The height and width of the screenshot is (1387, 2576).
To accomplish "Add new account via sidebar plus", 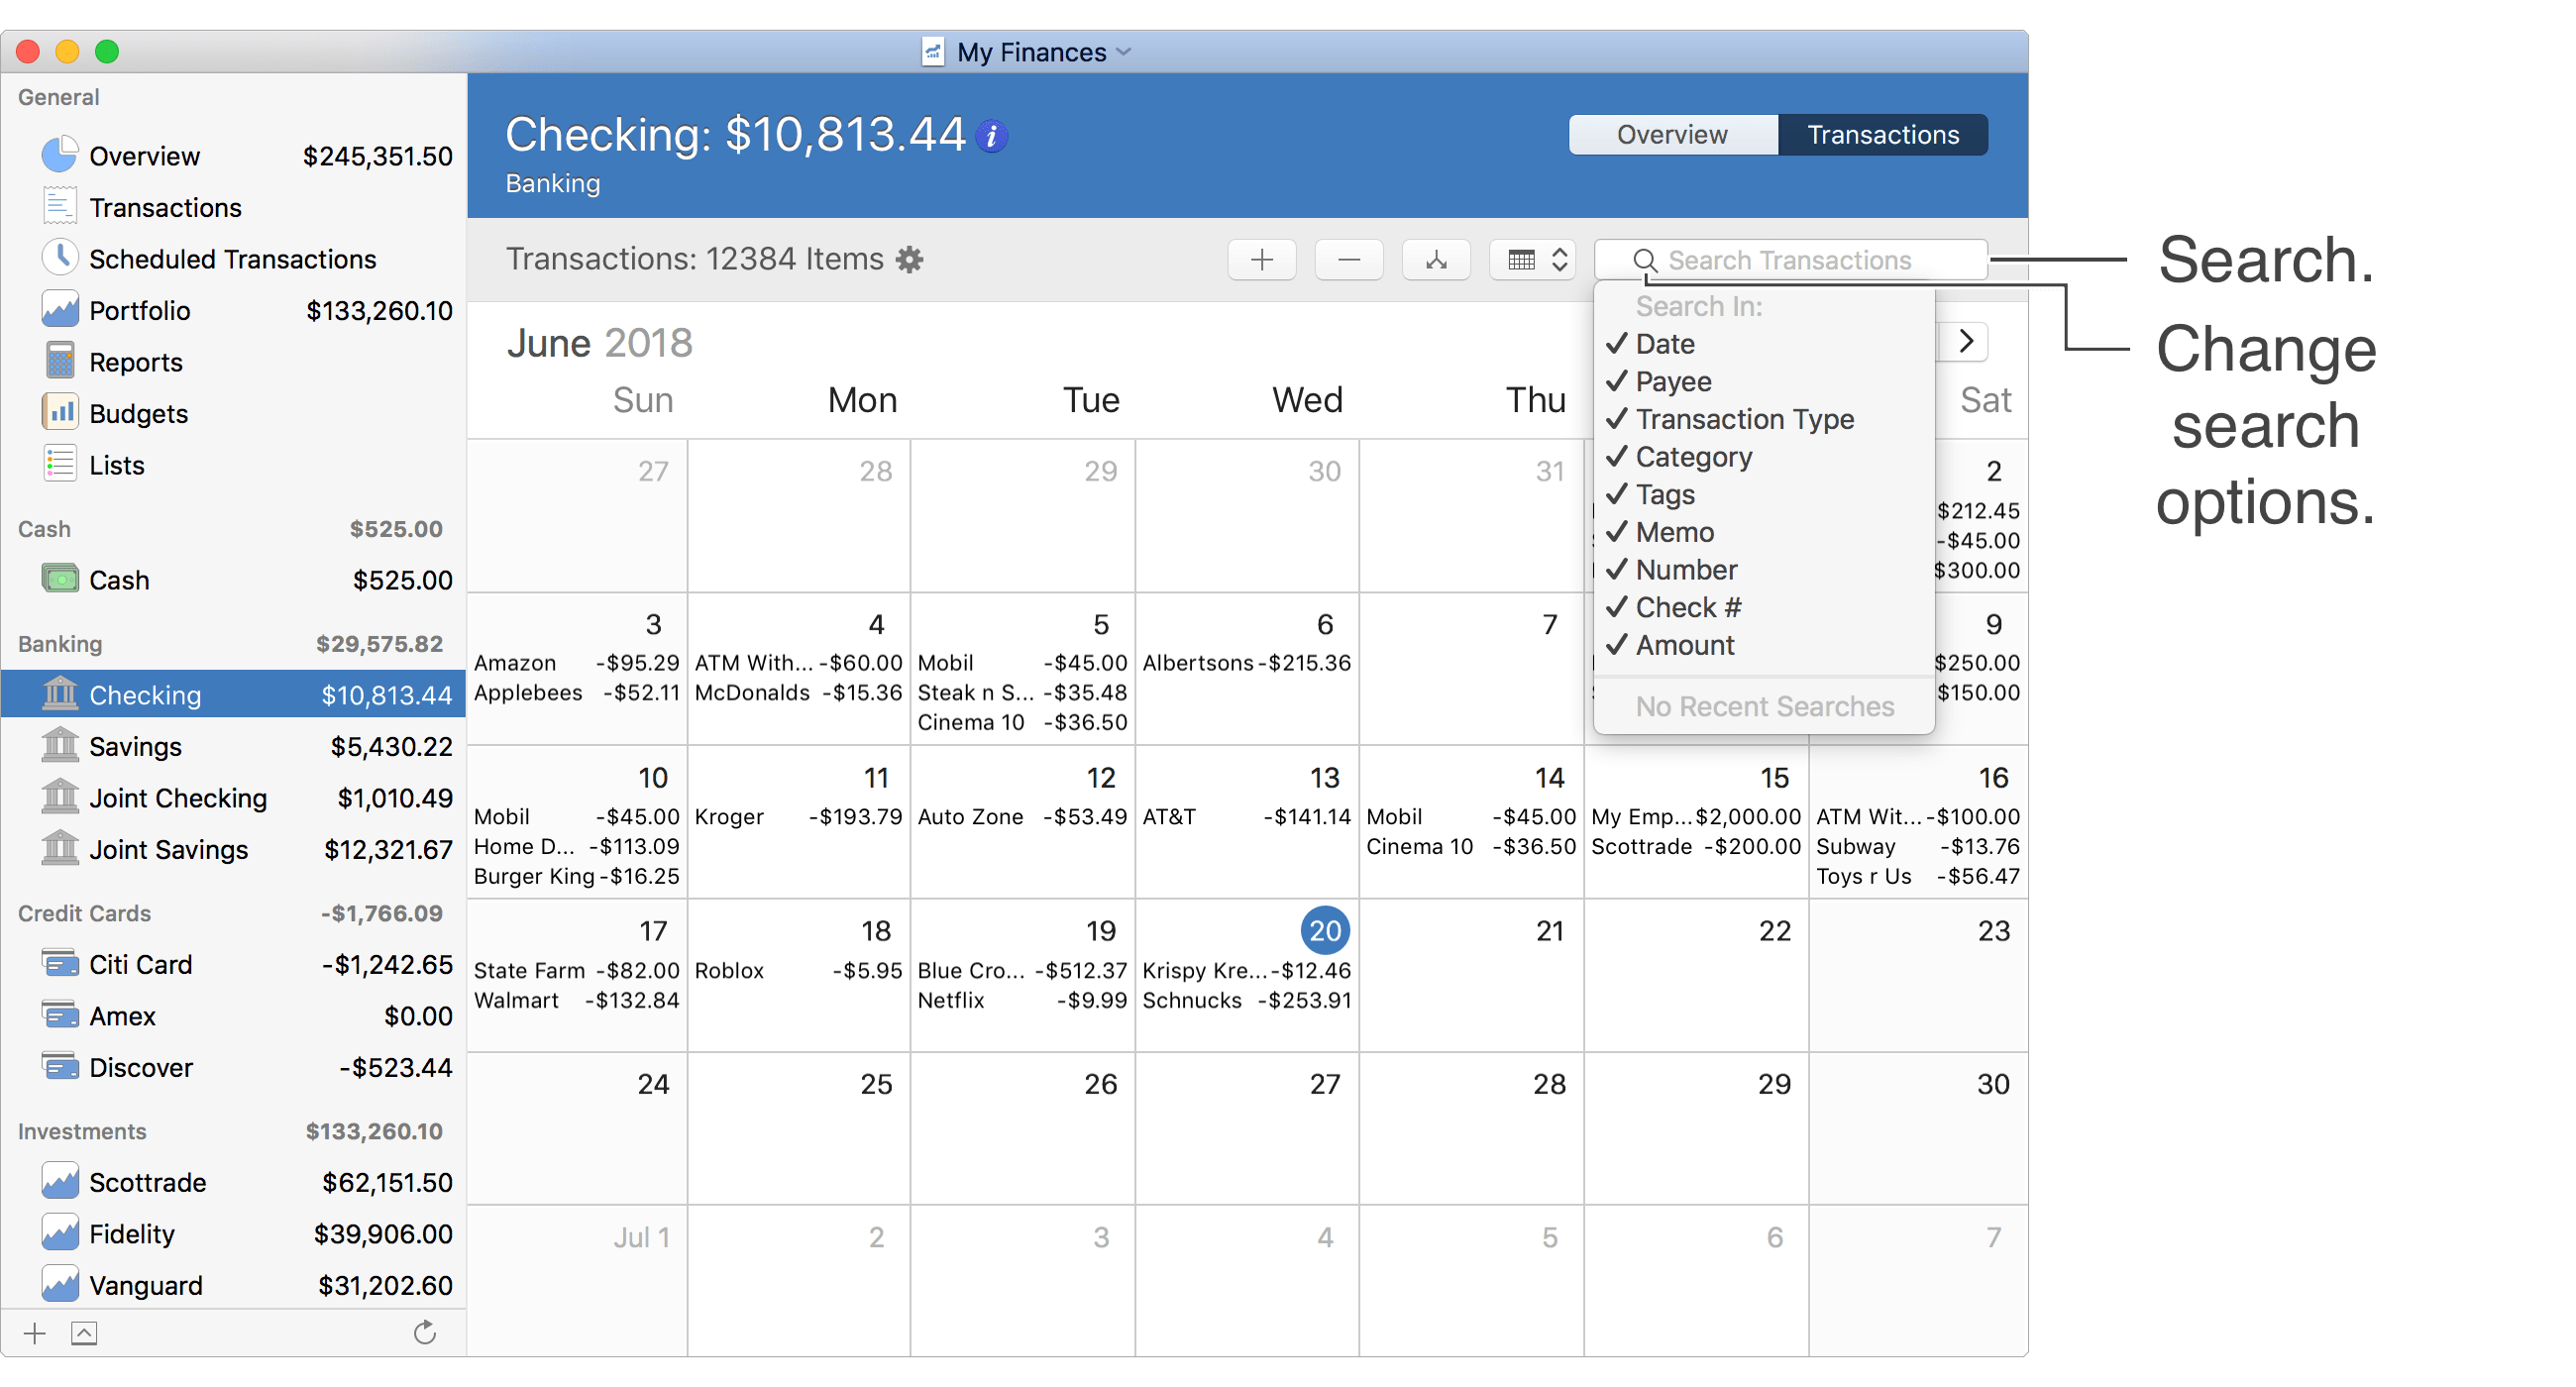I will [x=35, y=1333].
